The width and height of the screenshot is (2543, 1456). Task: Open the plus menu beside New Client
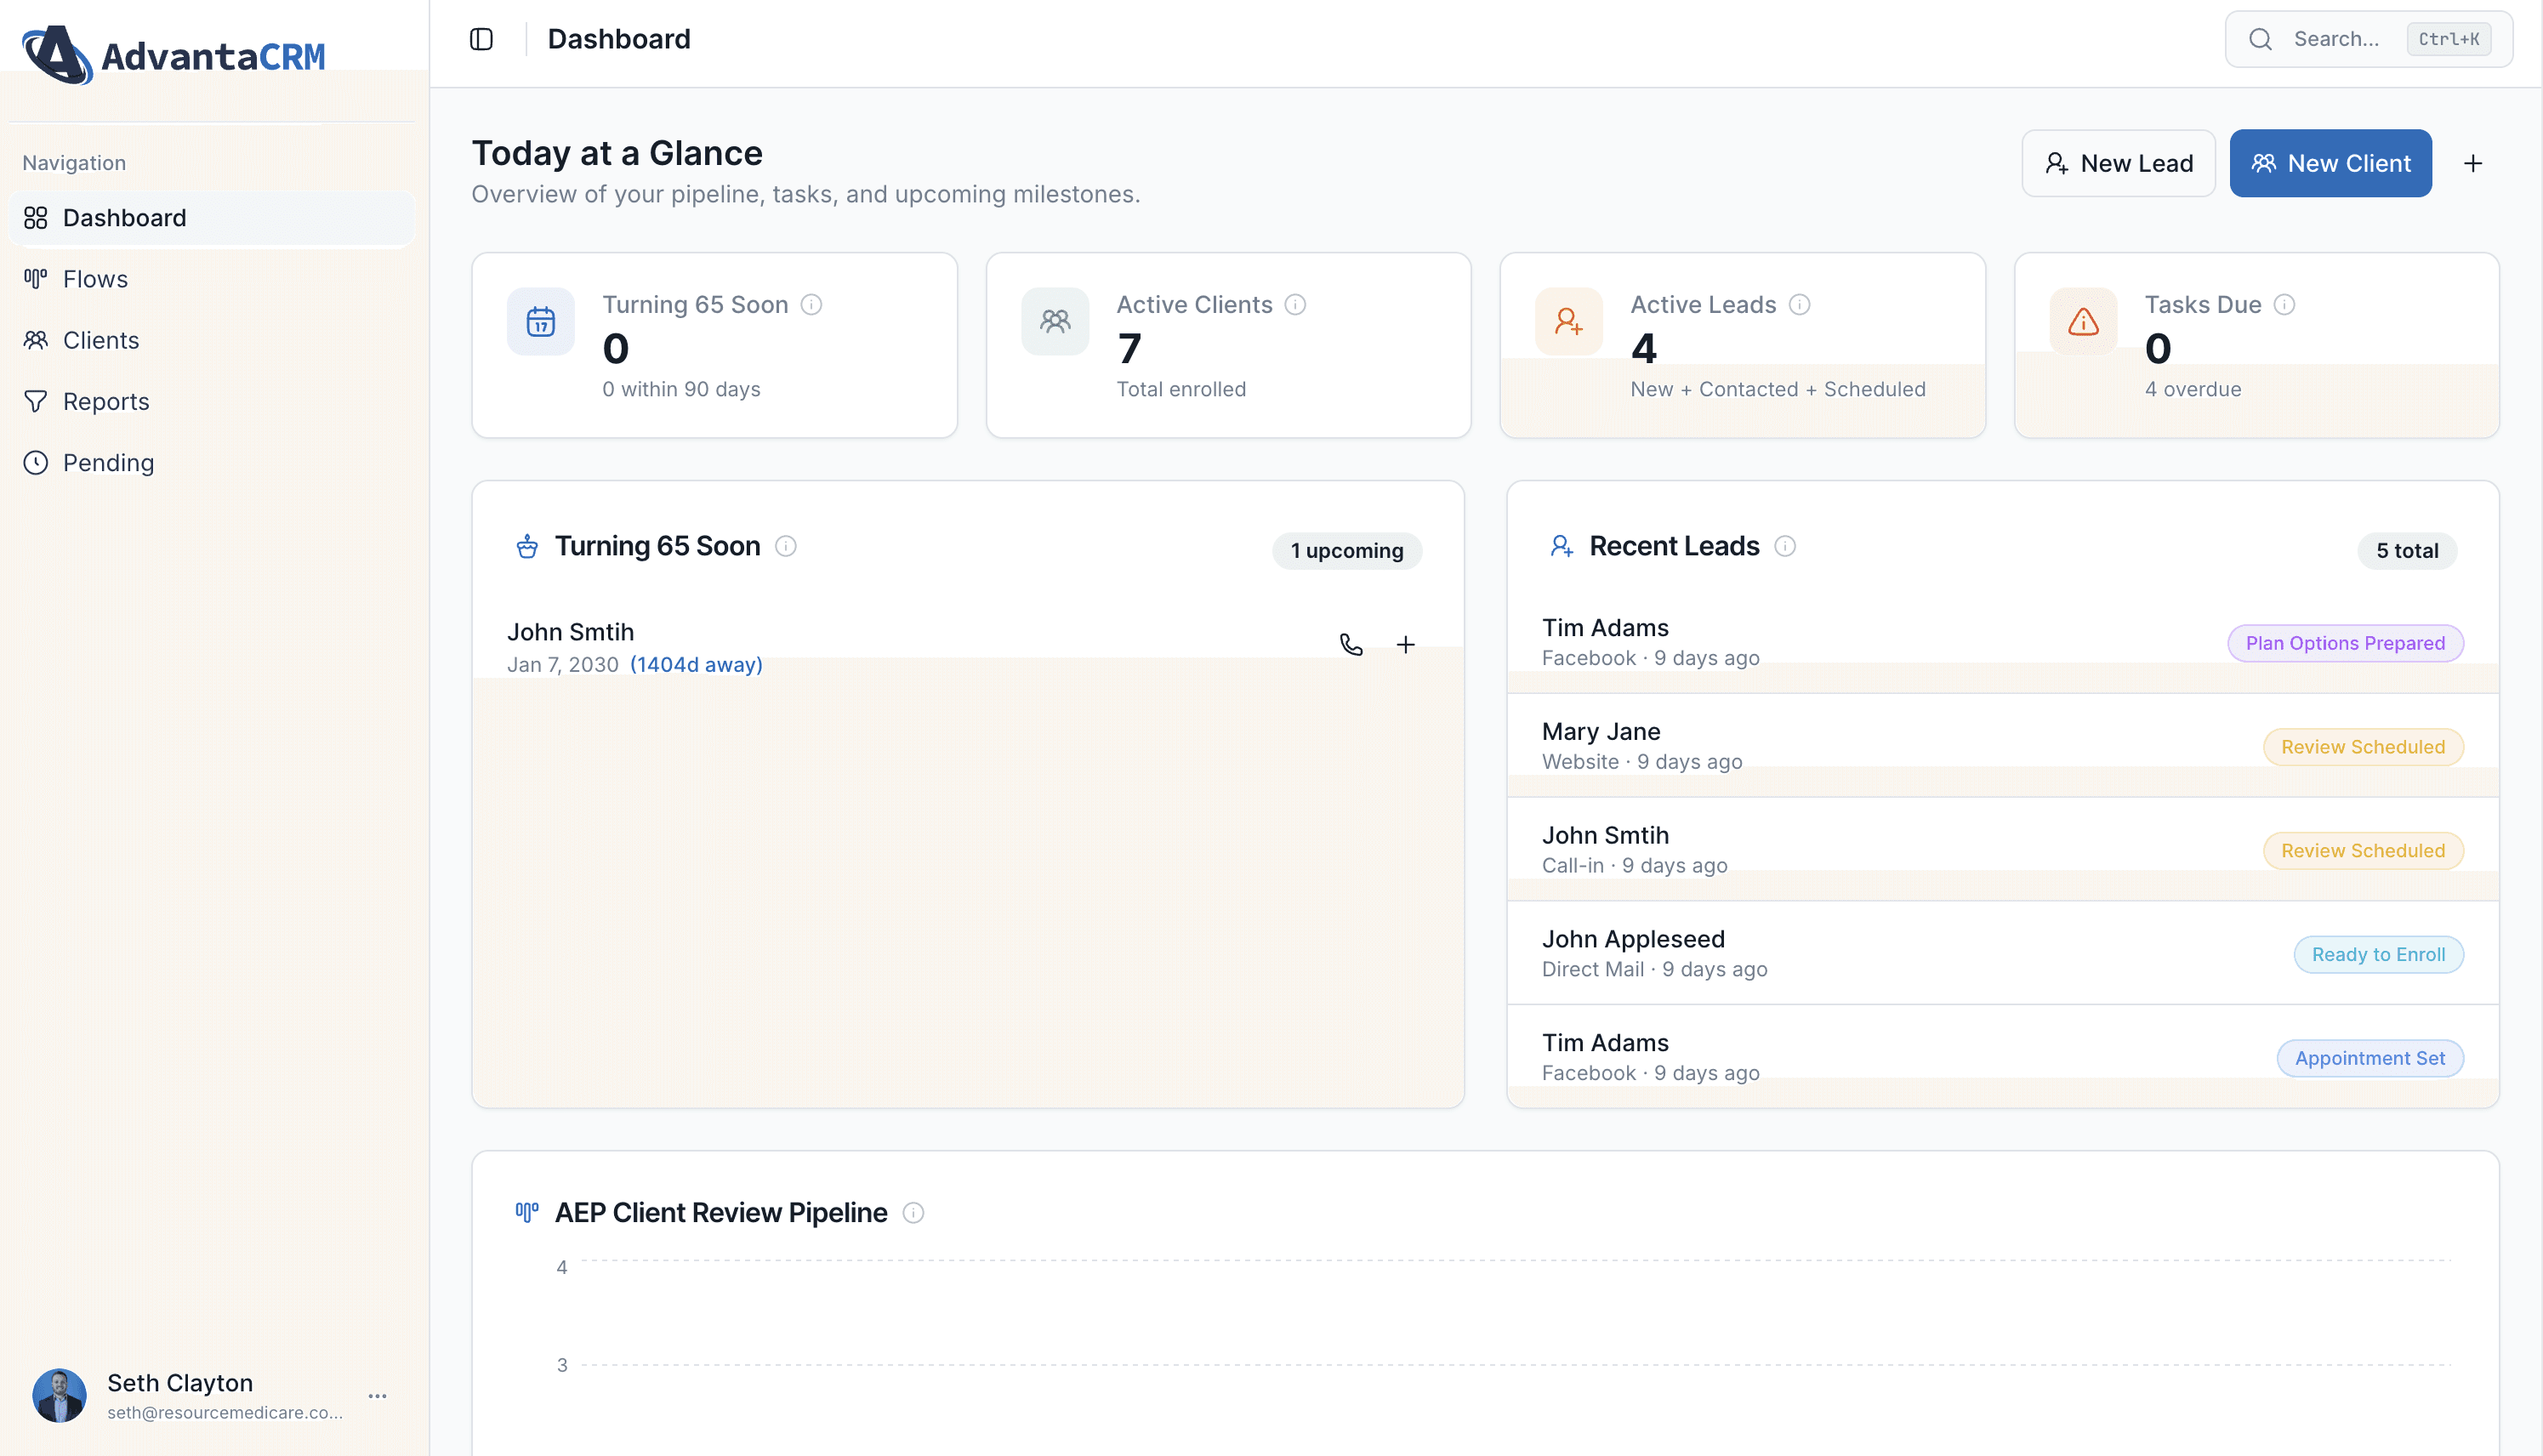[2473, 163]
